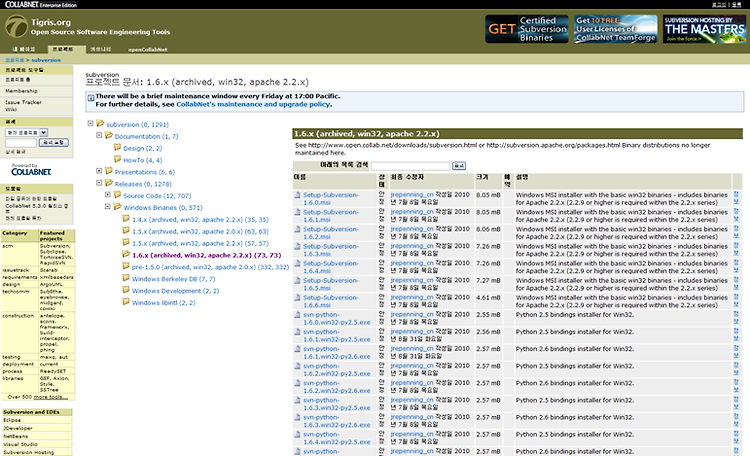The height and width of the screenshot is (456, 750).
Task: Collapse the Windows Binaries tree node
Action: coord(108,207)
